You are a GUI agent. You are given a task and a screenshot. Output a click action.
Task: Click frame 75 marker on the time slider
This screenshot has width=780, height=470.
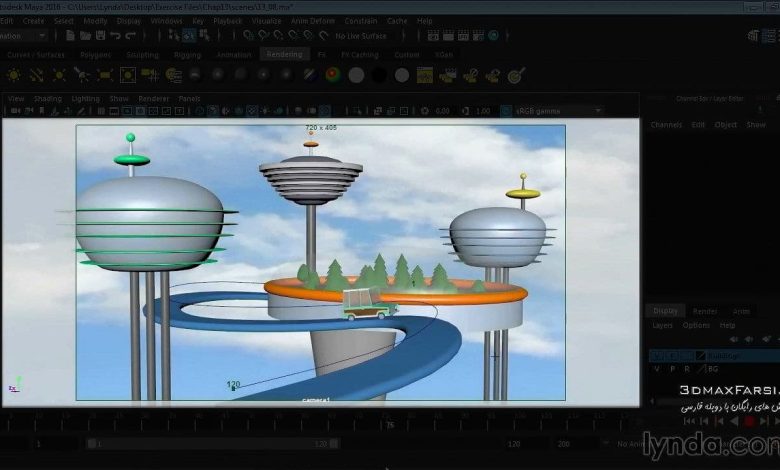390,424
